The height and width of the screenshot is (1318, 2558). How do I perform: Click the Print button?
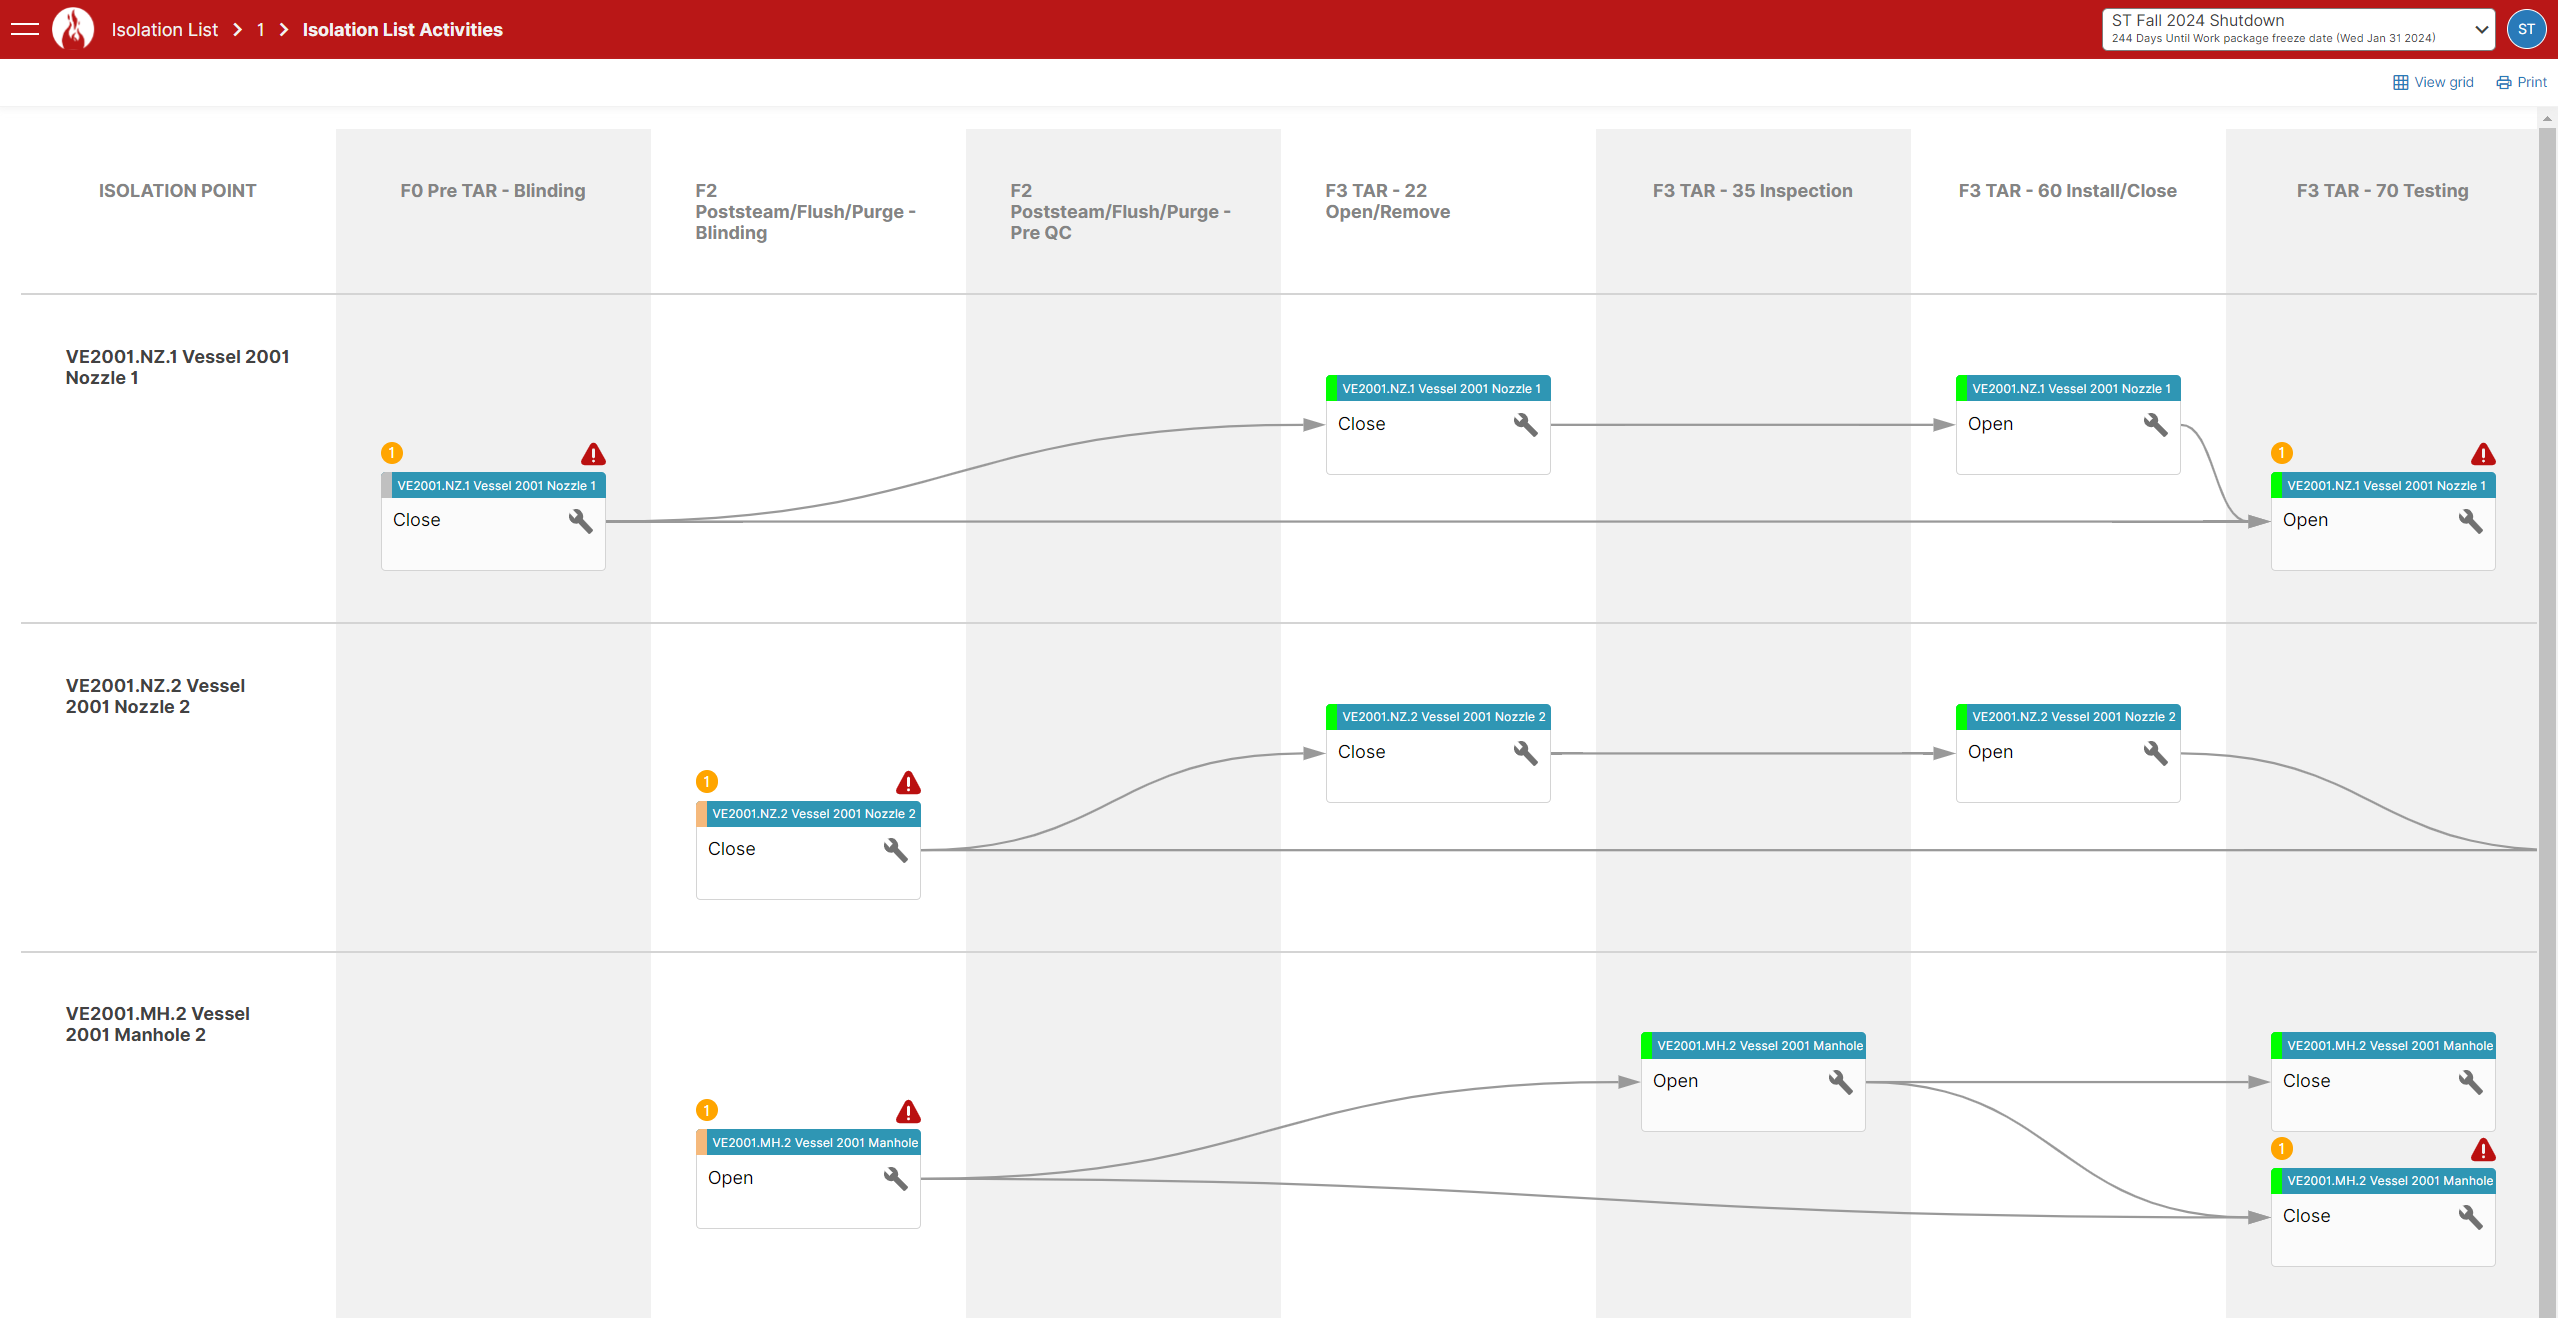(x=2522, y=82)
